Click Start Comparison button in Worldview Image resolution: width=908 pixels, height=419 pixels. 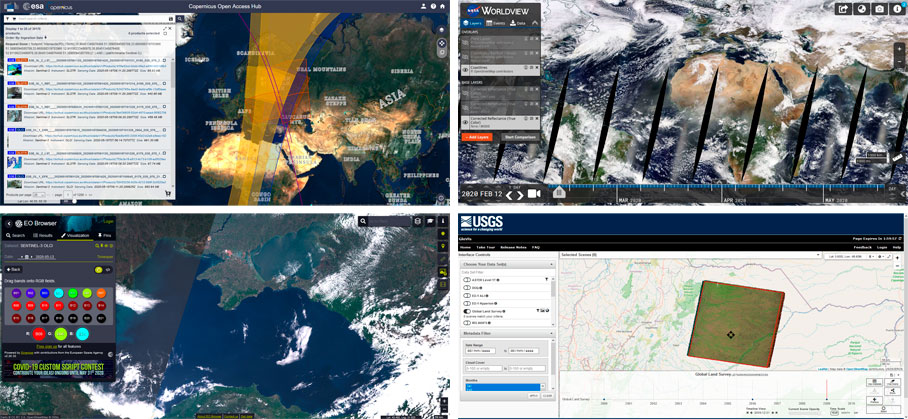pyautogui.click(x=521, y=137)
